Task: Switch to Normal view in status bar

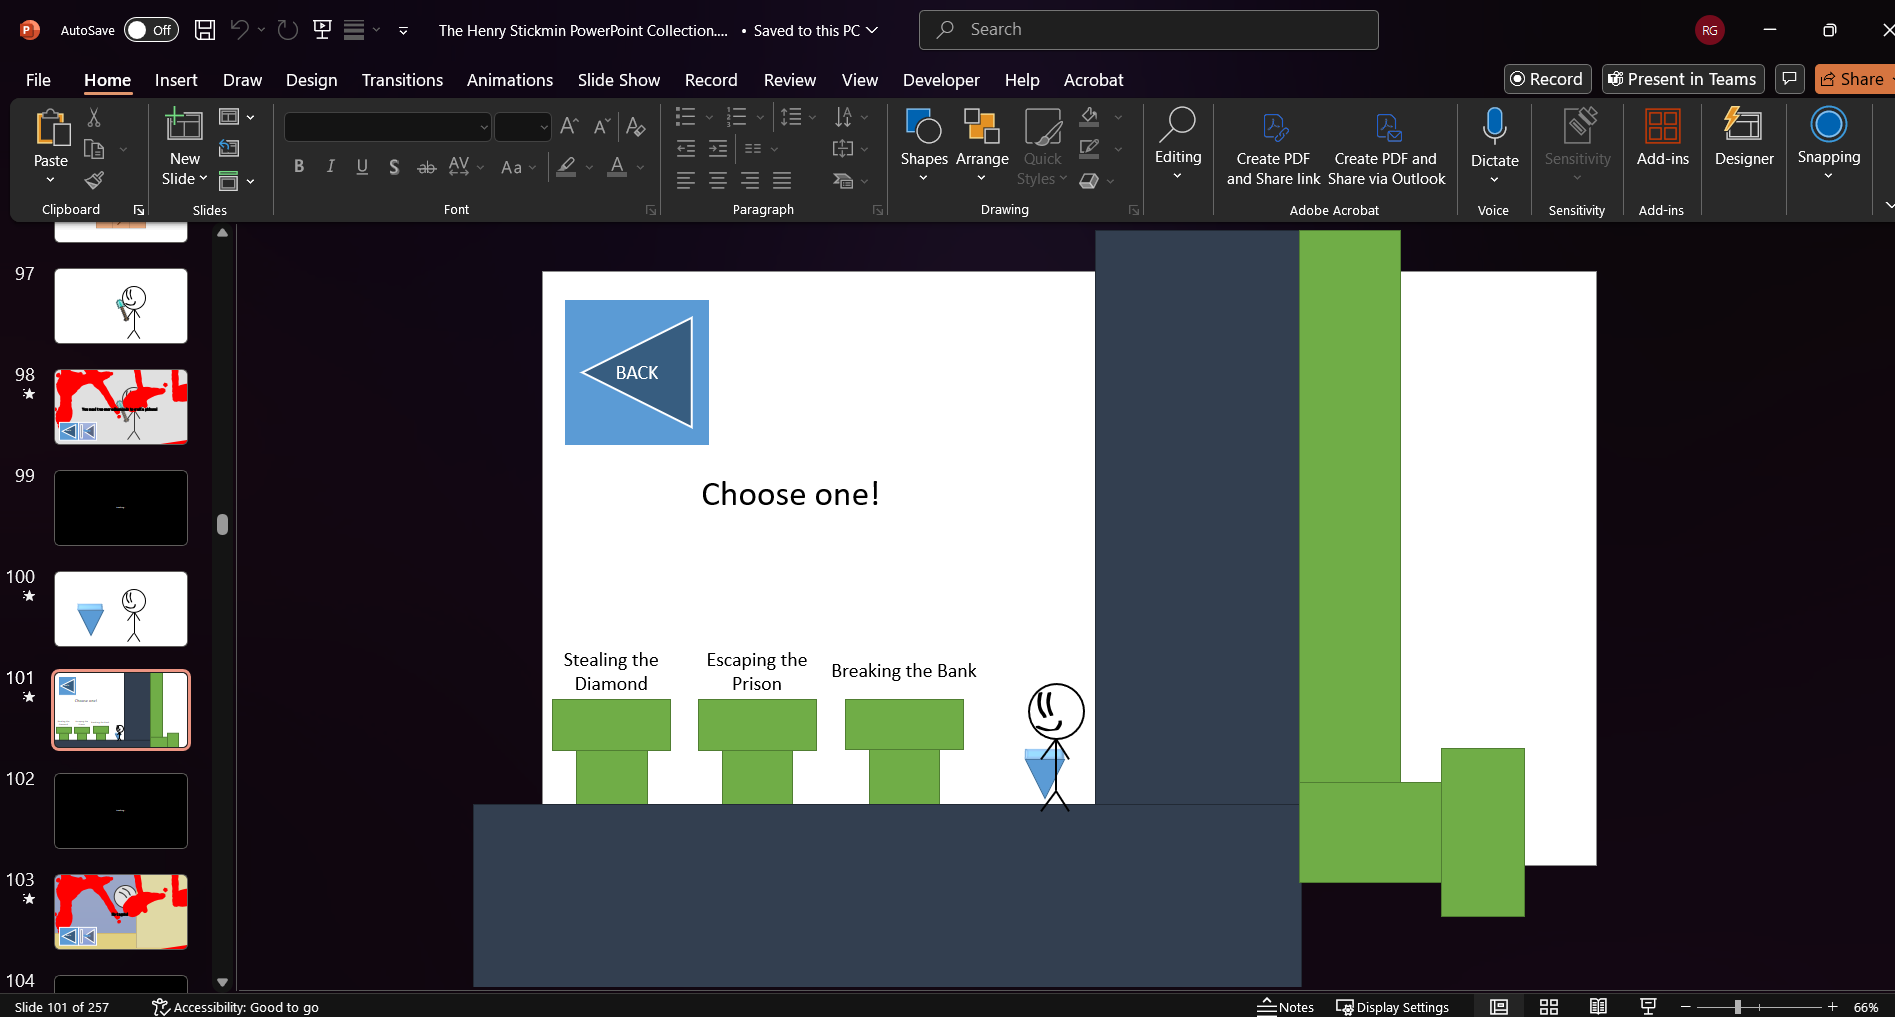Action: [x=1499, y=1006]
